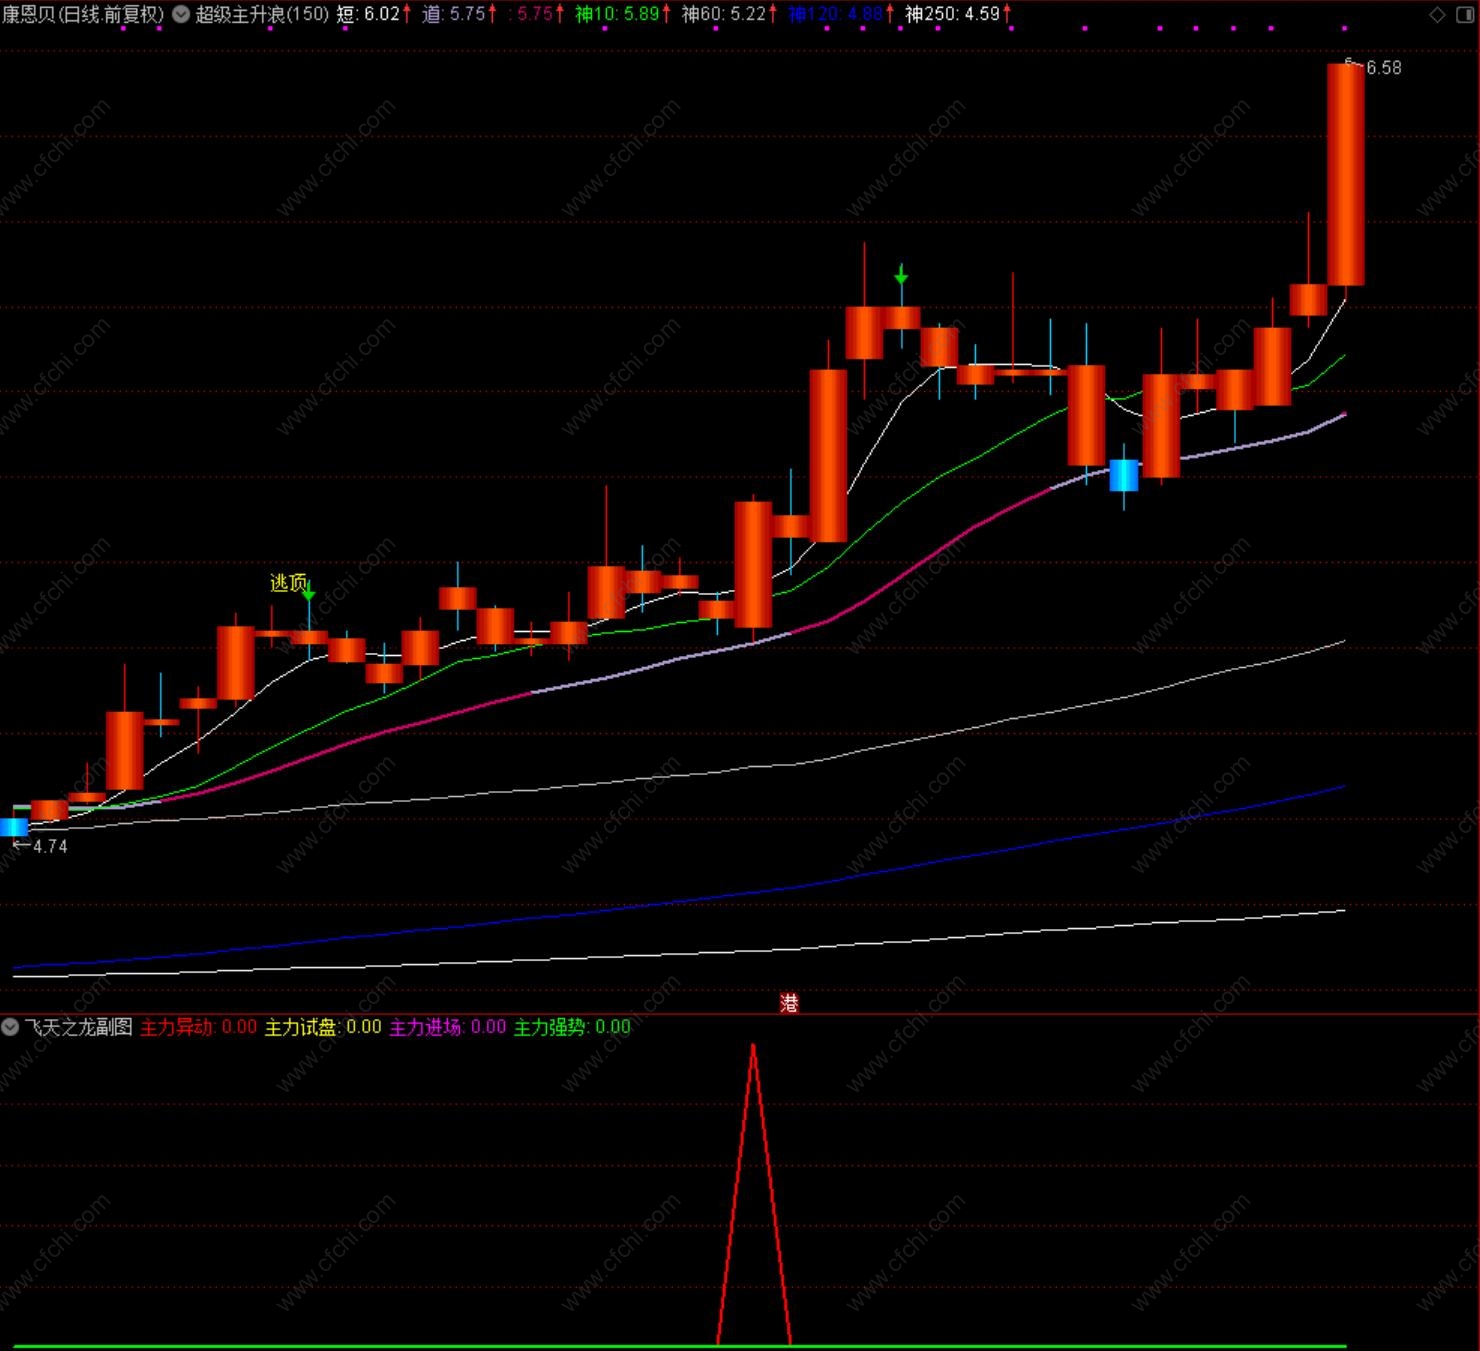The image size is (1480, 1351).
Task: Click the green 主力强势: 0.00 label
Action: (x=572, y=1027)
